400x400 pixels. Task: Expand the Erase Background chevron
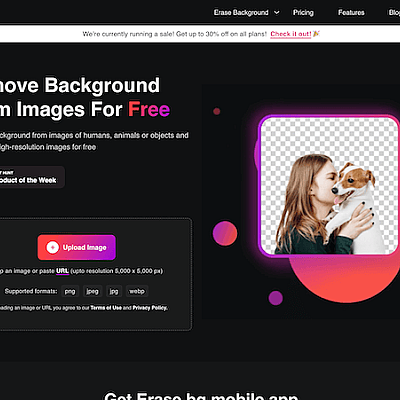click(277, 13)
